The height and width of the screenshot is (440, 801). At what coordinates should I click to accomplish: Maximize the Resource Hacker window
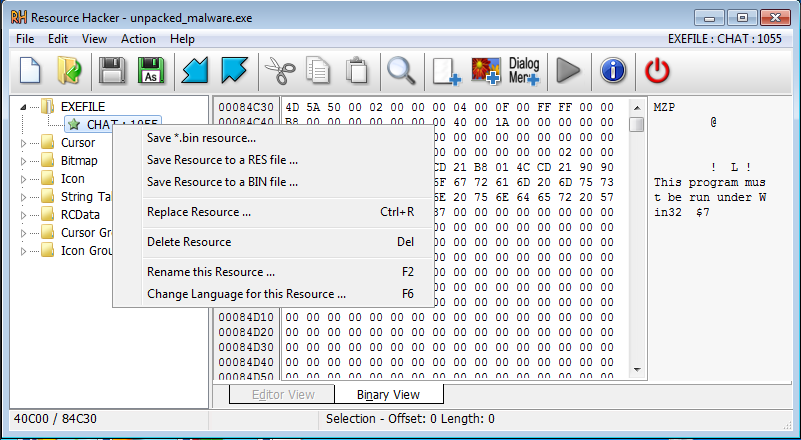[x=742, y=18]
